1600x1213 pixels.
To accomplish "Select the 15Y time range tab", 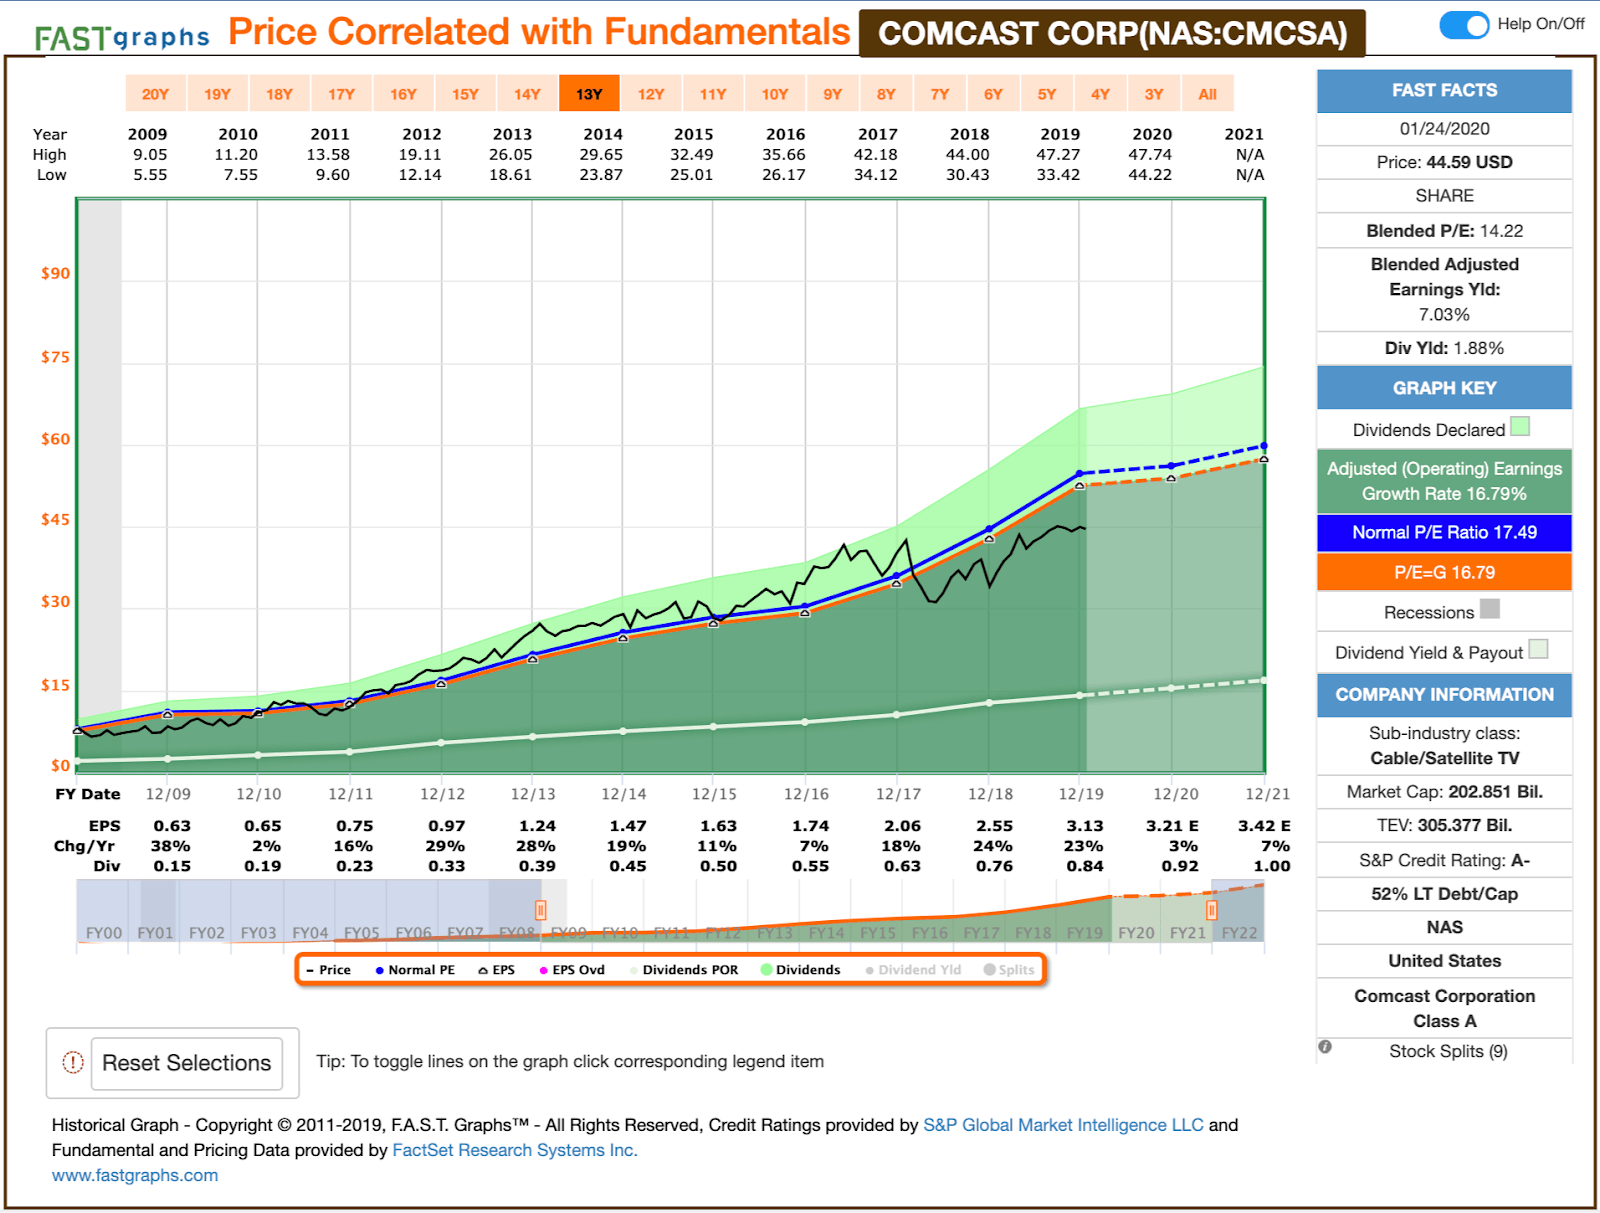I will tap(465, 94).
